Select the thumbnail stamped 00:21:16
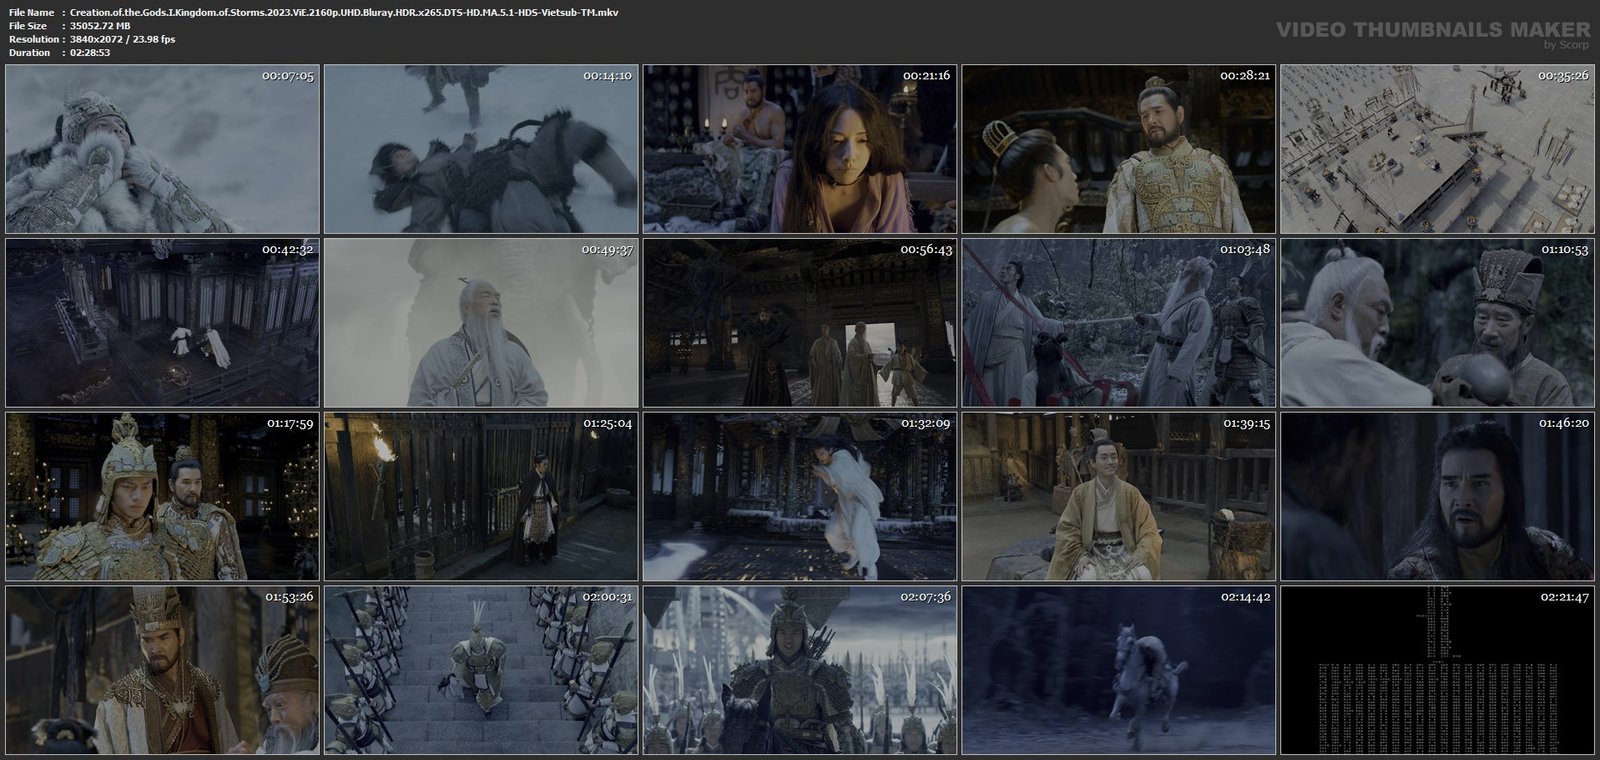The height and width of the screenshot is (760, 1600). 800,150
